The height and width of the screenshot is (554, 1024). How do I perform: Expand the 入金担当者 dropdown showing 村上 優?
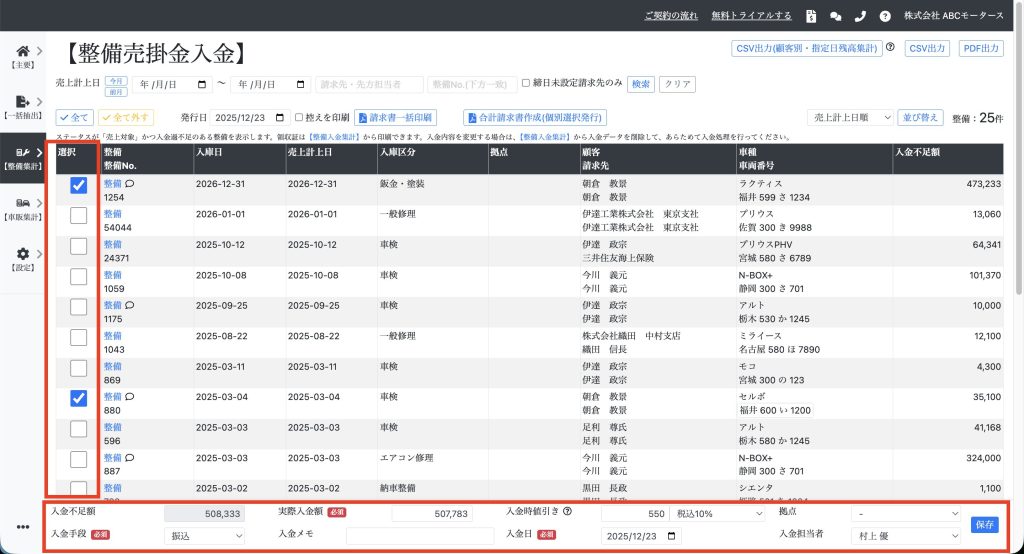pos(905,536)
